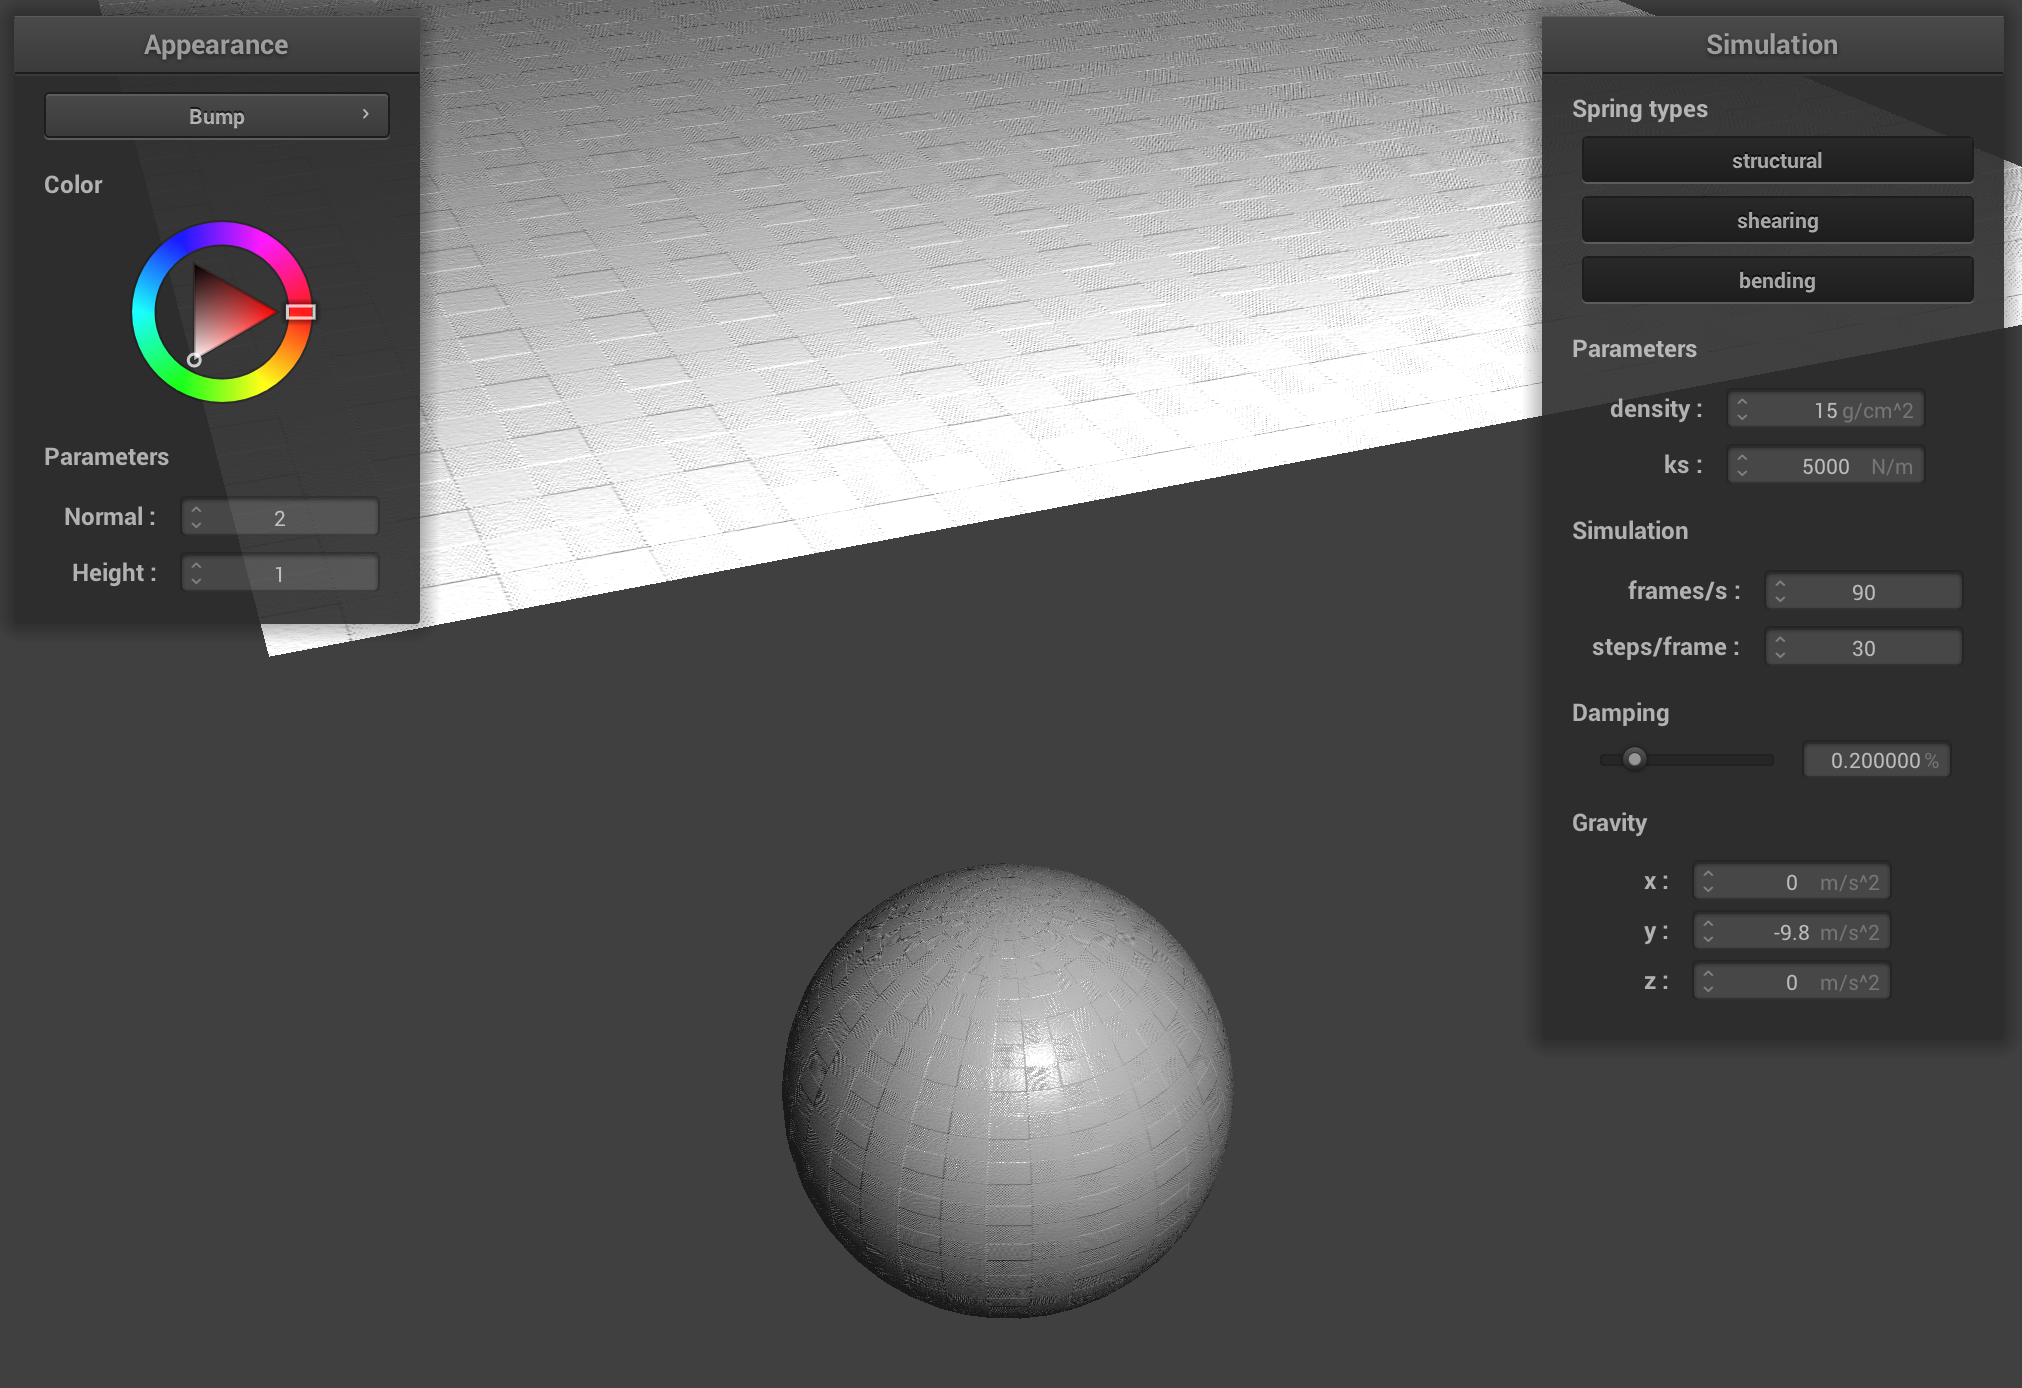Decrease gravity z with the down arrow
The height and width of the screenshot is (1388, 2022).
1709,989
